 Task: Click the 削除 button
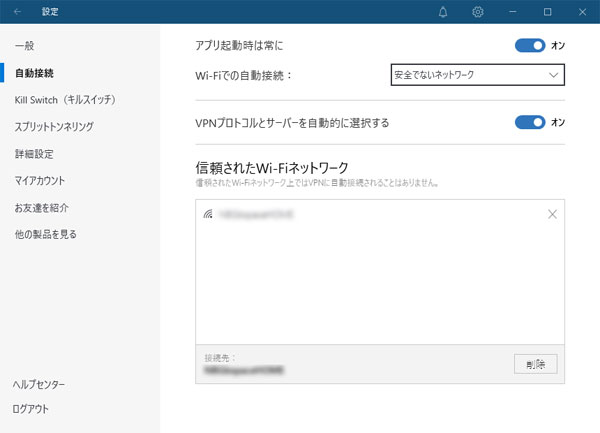click(x=535, y=364)
